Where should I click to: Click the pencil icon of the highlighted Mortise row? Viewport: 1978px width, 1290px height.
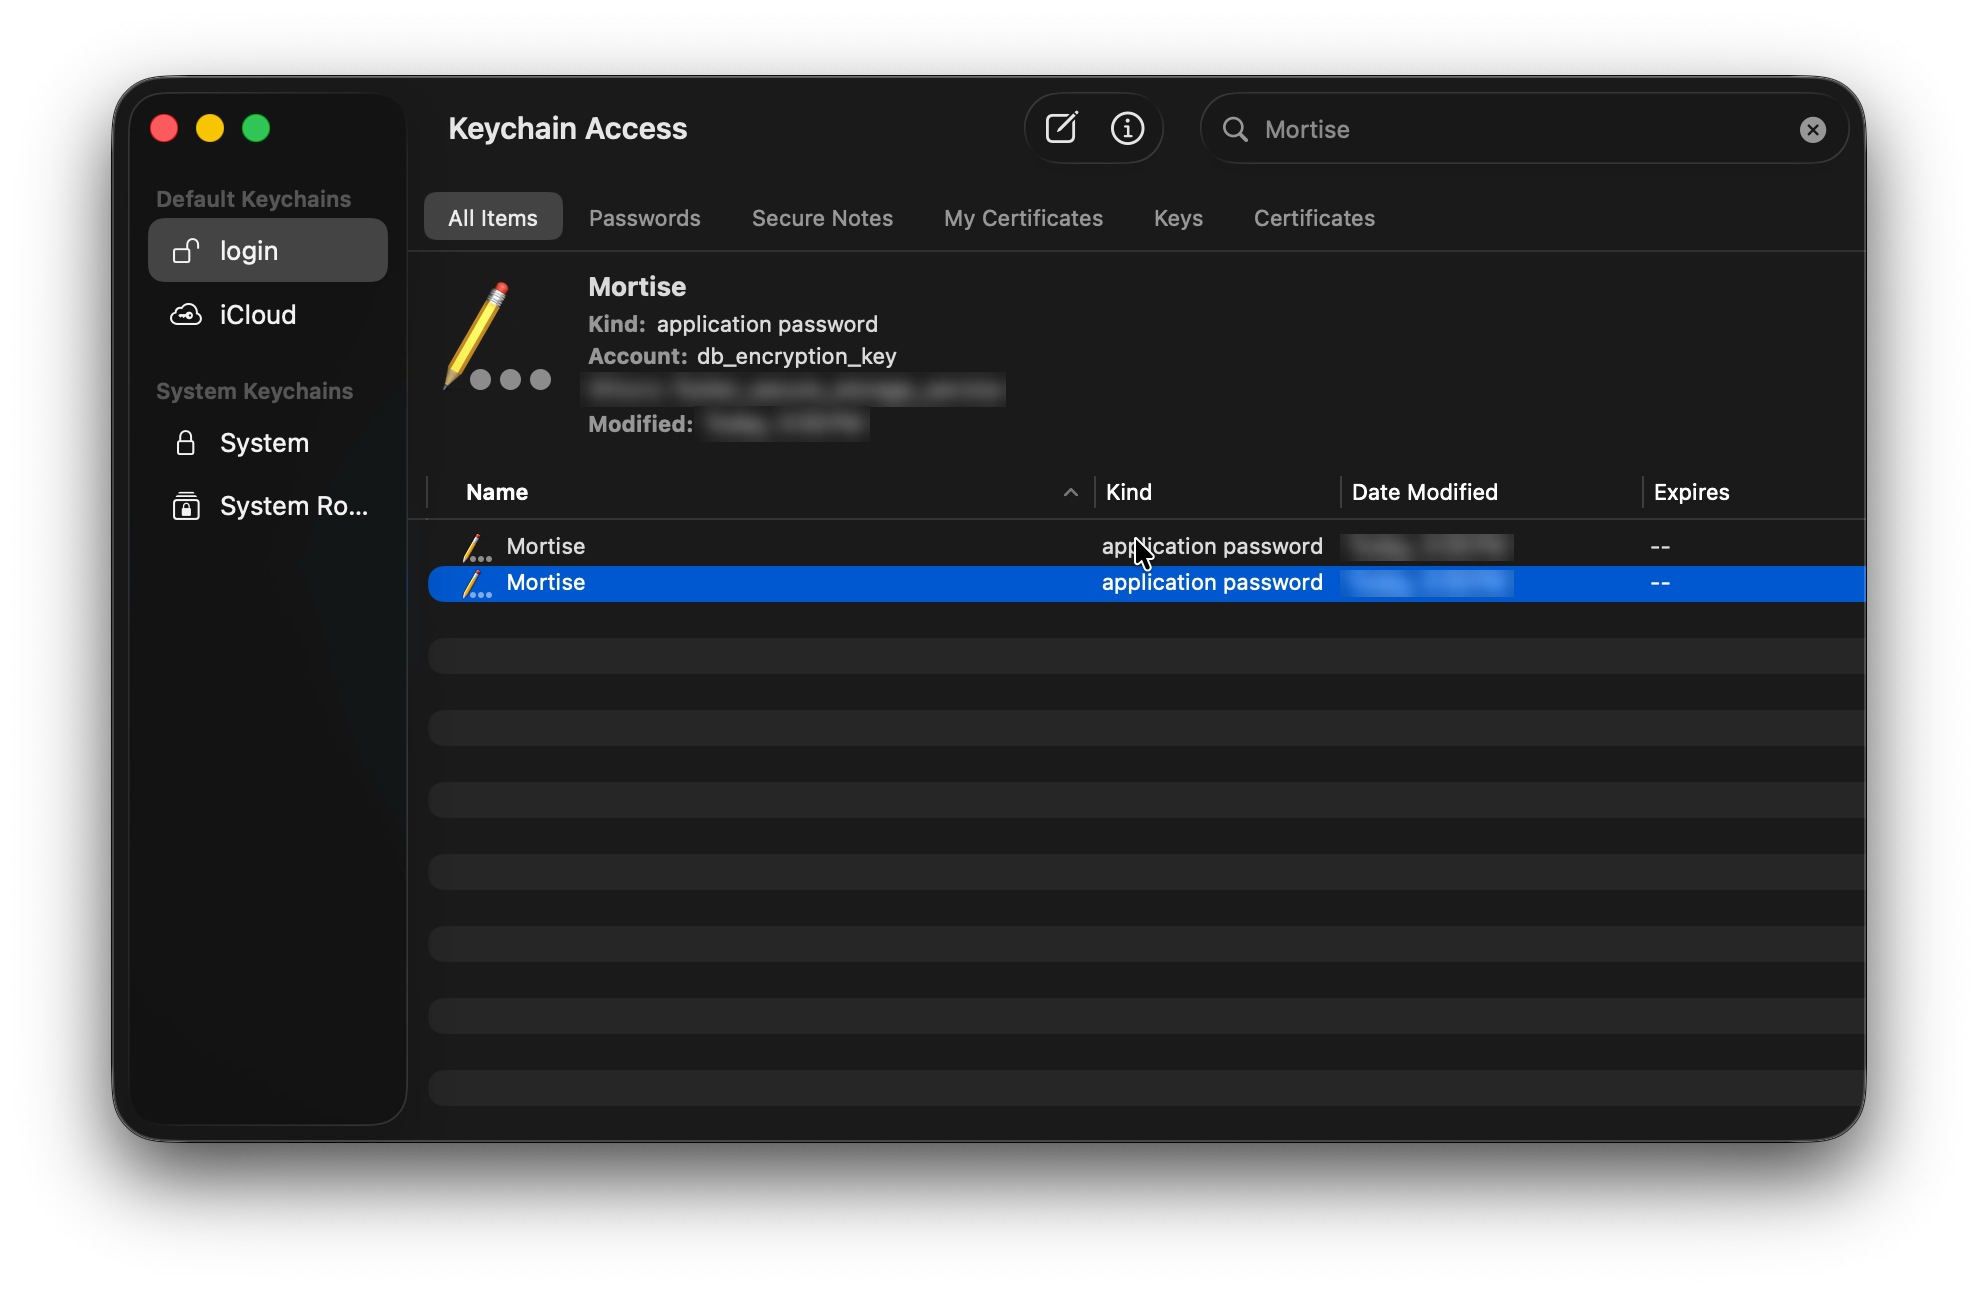coord(476,583)
